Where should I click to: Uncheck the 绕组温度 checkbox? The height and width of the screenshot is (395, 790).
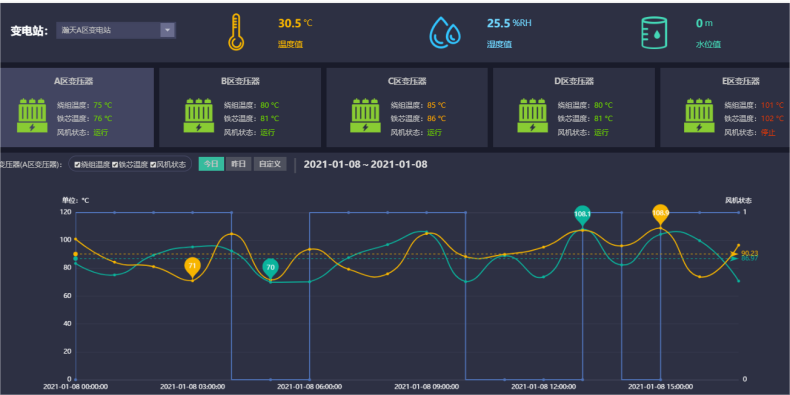tap(77, 164)
